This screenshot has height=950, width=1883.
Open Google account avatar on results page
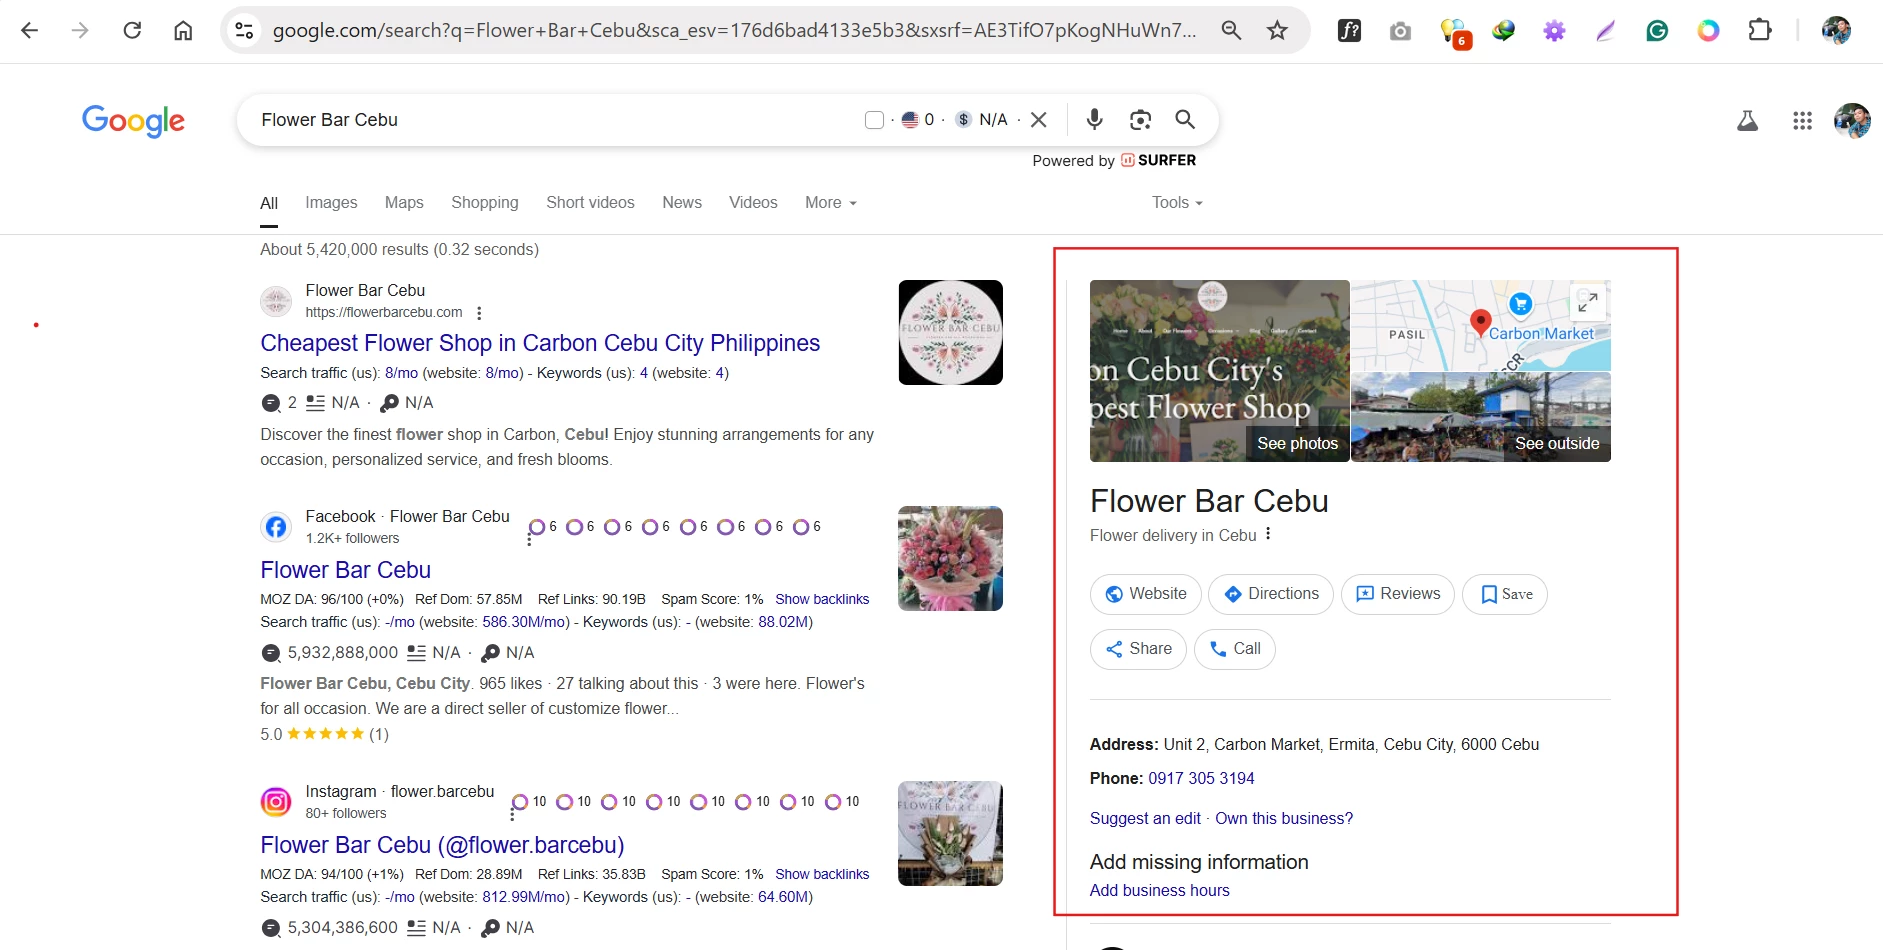[x=1852, y=121]
